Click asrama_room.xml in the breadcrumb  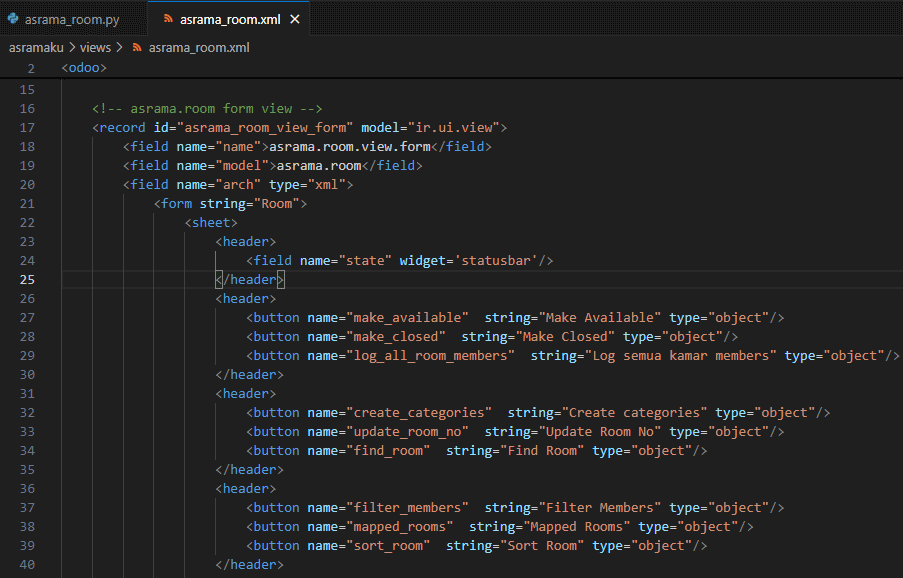(199, 48)
